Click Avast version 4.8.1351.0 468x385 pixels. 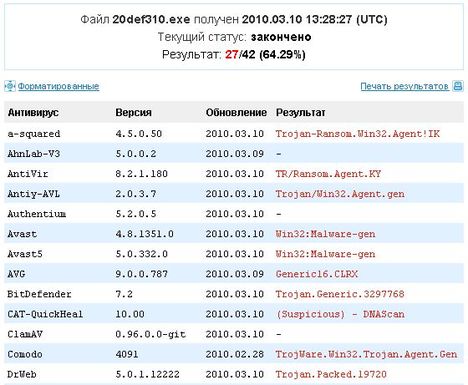(144, 234)
